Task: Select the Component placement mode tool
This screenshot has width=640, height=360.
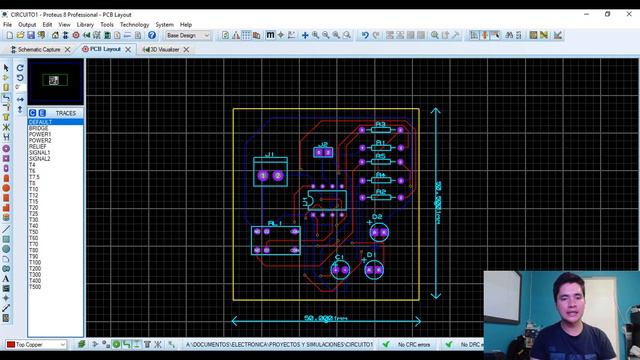Action: (x=6, y=78)
